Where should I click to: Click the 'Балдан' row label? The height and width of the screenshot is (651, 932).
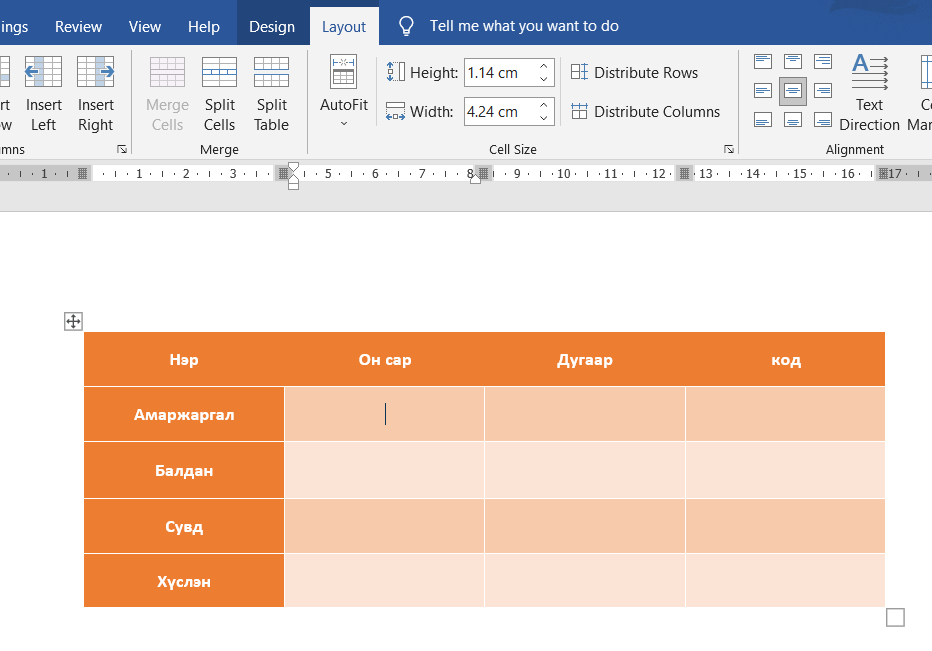184,470
